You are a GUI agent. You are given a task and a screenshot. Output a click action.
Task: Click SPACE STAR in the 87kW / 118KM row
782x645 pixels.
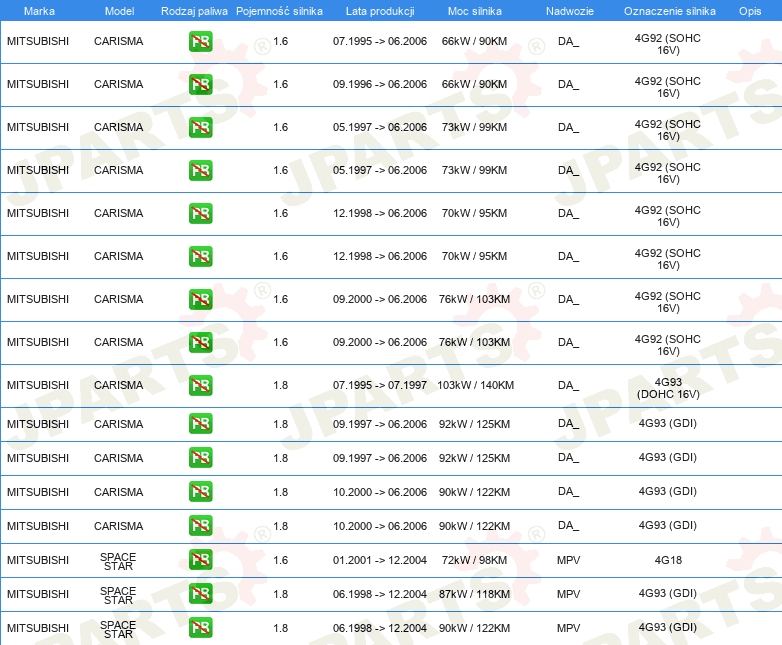pos(118,596)
